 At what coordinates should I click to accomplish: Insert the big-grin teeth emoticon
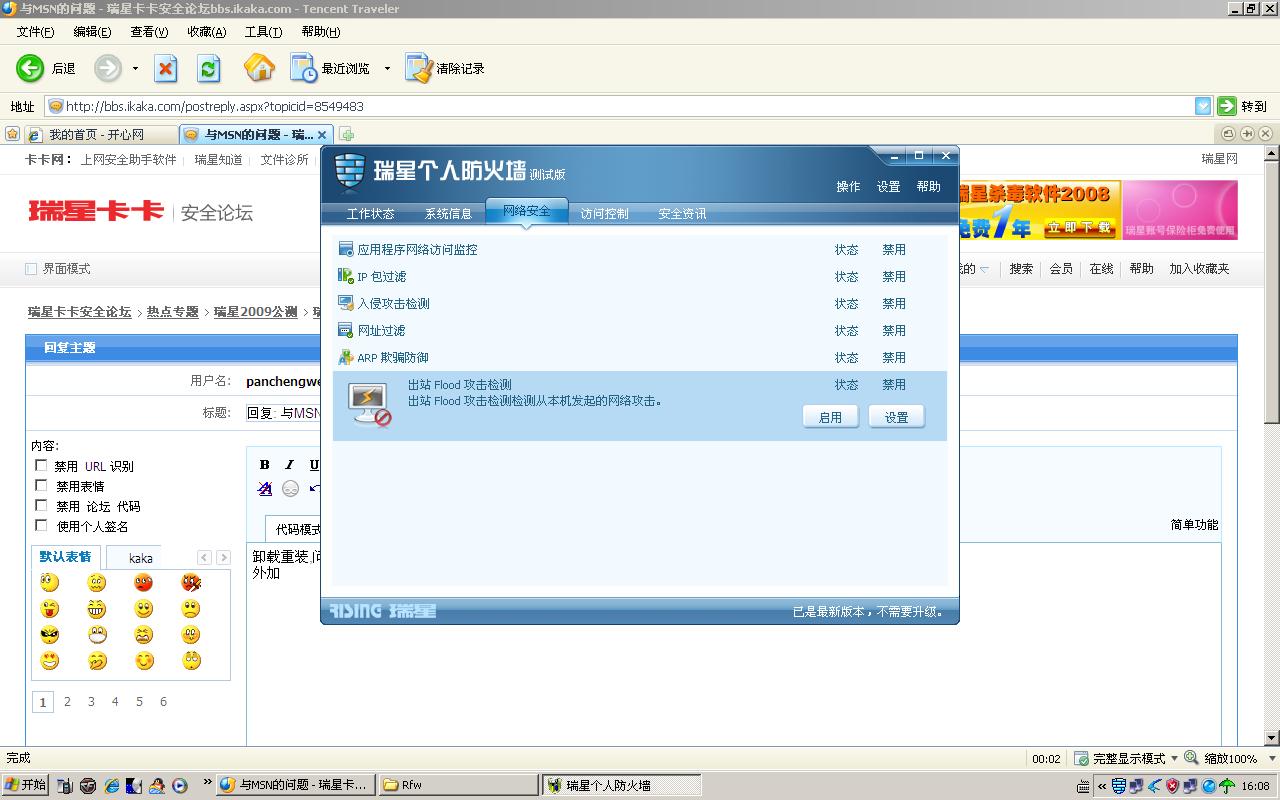coord(96,608)
